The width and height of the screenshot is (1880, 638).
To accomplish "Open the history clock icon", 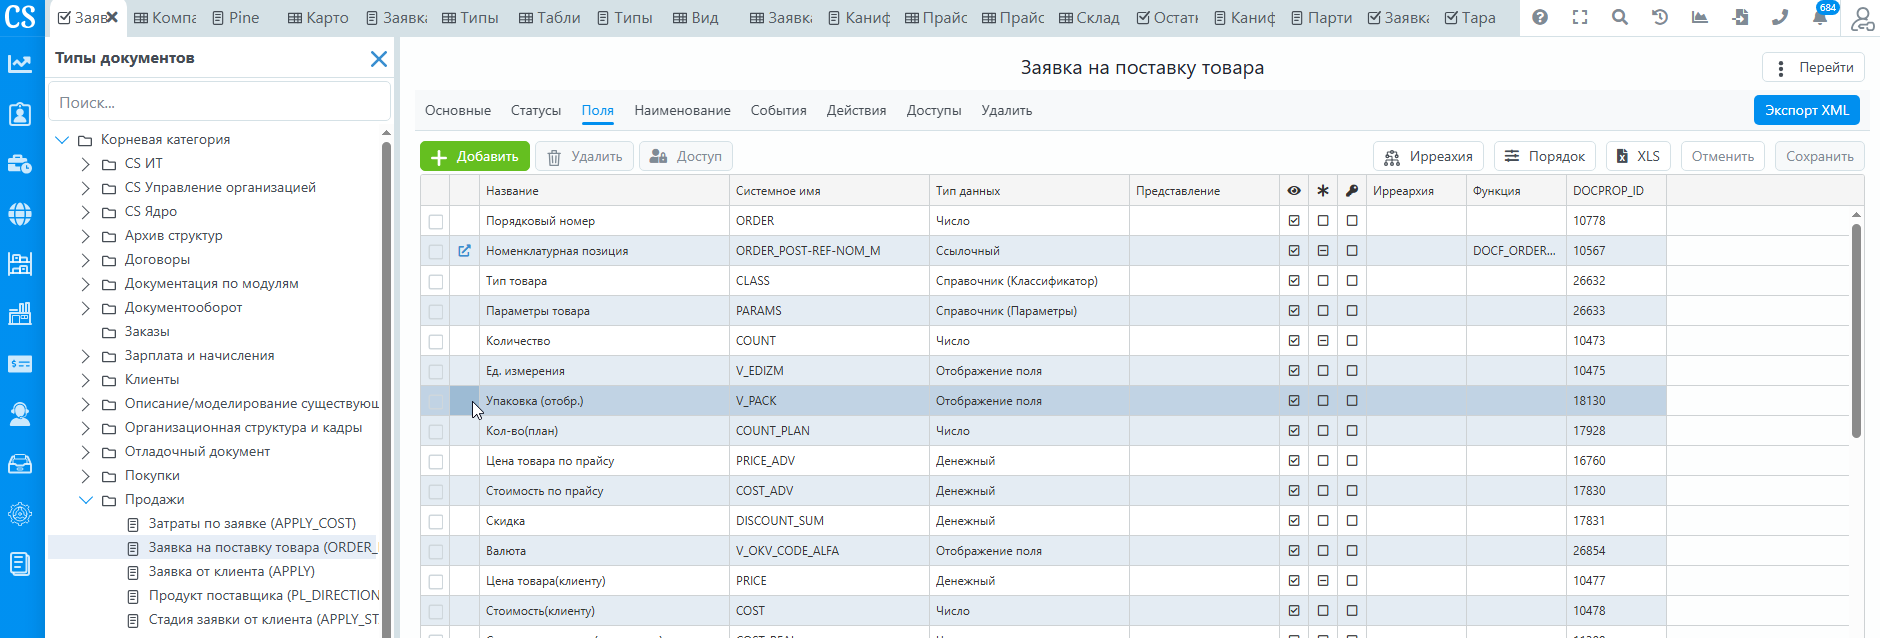I will coord(1660,17).
